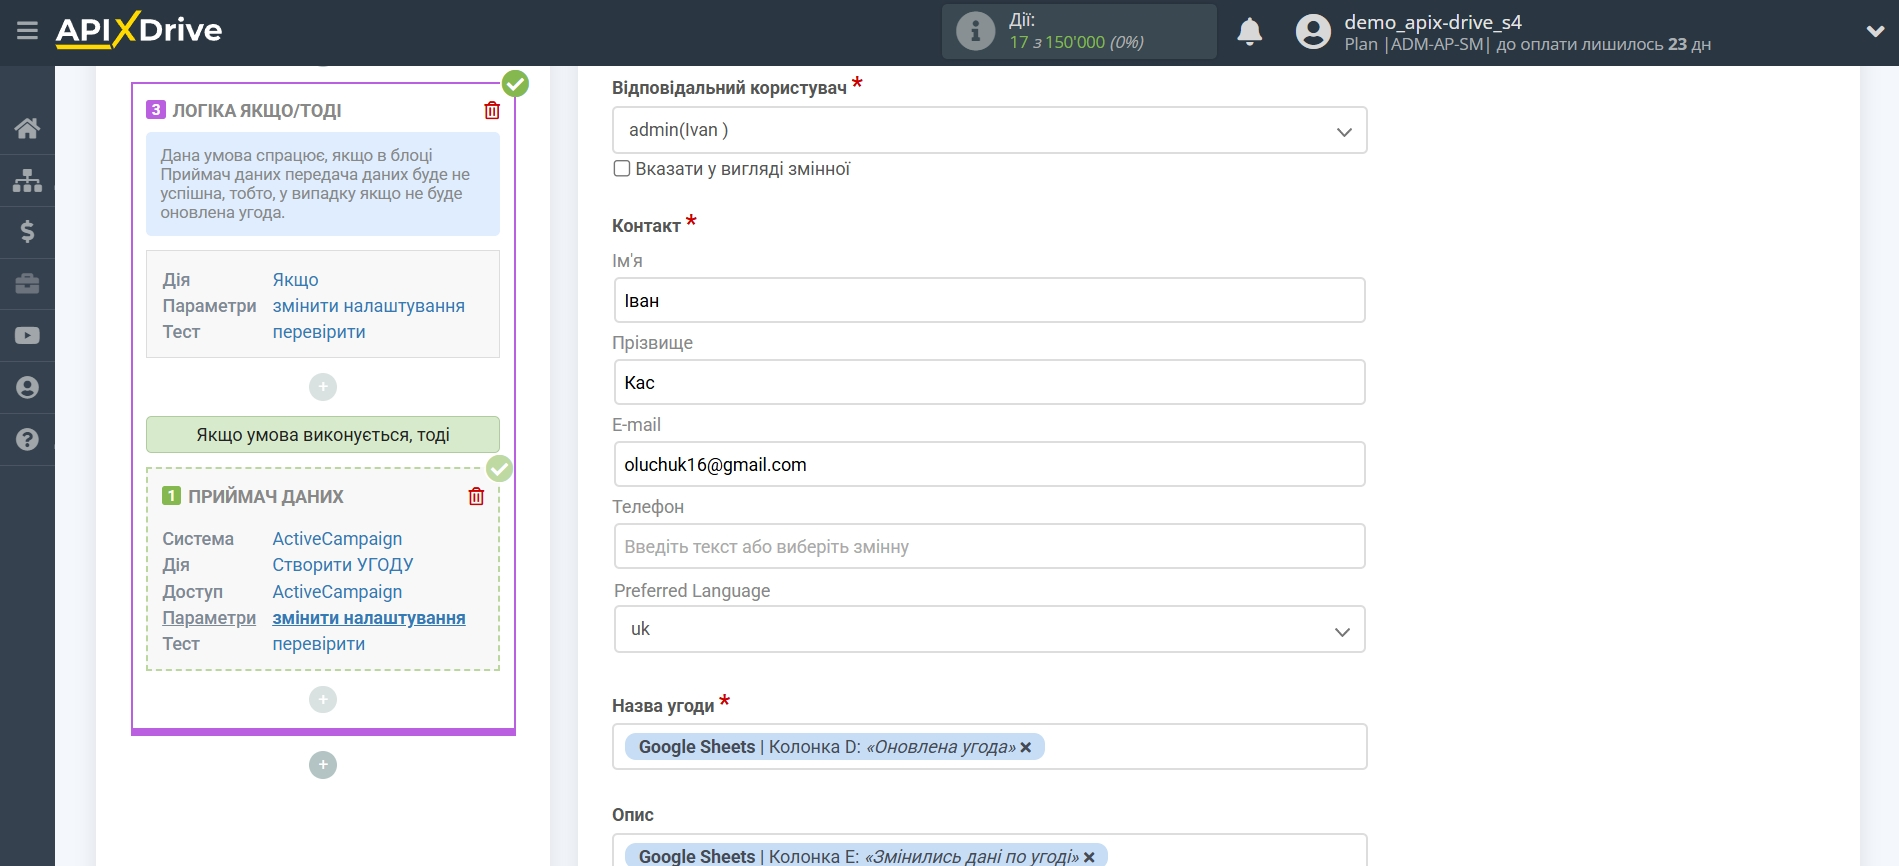Click the Логіка Якщо/Тоді block title
1899x866 pixels.
tap(257, 111)
